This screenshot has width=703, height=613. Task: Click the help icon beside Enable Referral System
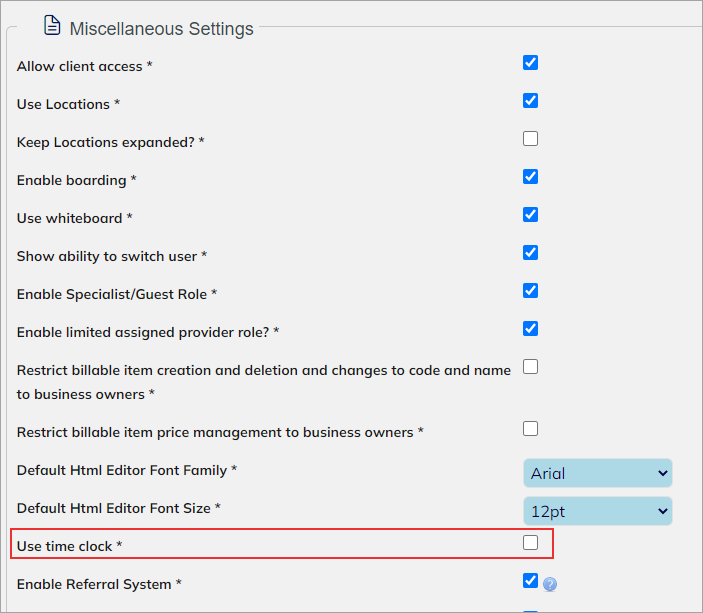[550, 584]
